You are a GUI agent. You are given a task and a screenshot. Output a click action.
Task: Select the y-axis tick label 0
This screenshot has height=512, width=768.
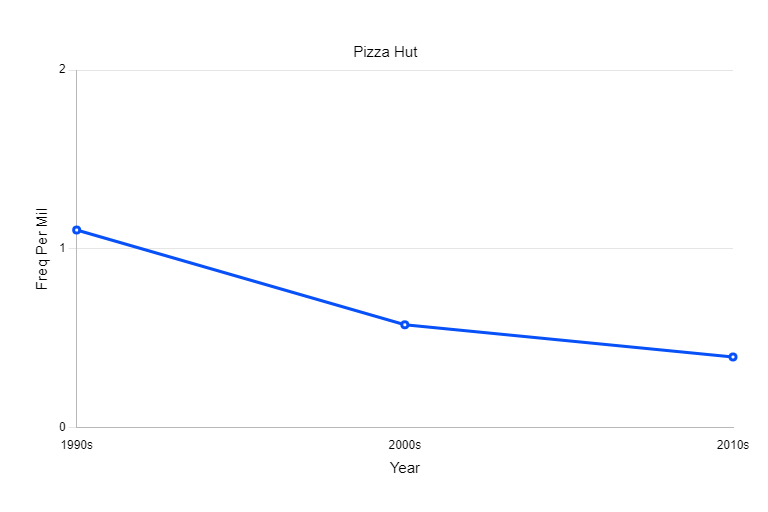(x=62, y=427)
